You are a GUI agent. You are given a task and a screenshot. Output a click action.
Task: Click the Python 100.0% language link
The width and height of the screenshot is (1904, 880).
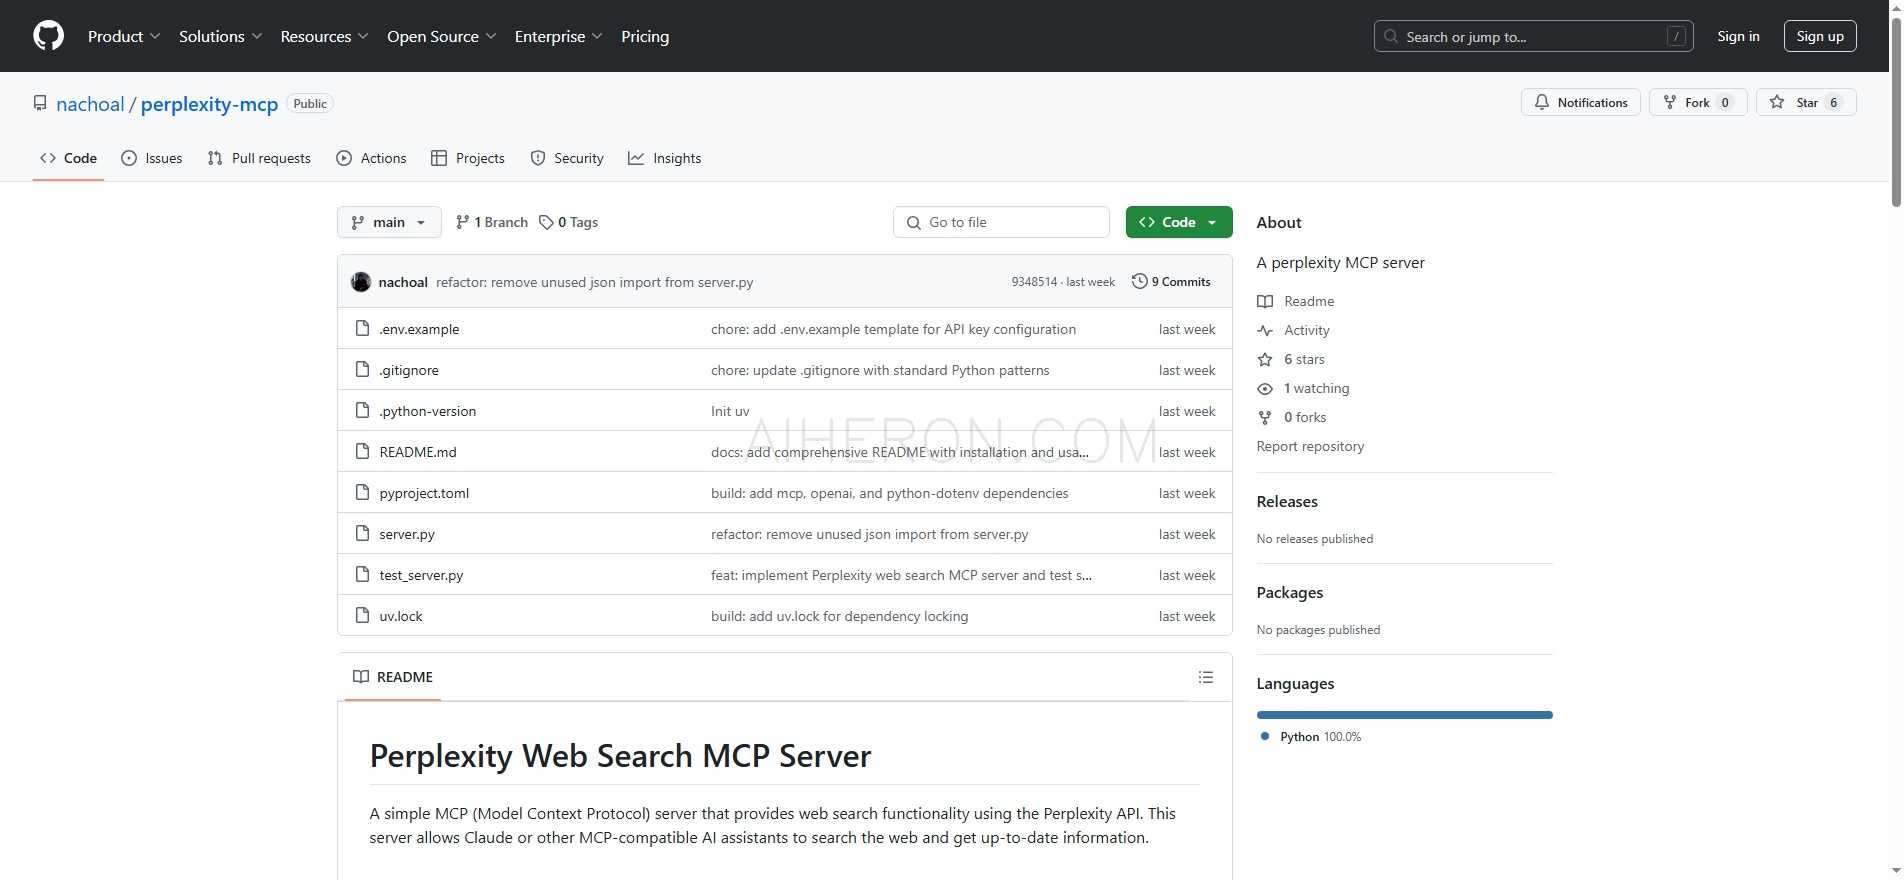click(1311, 737)
